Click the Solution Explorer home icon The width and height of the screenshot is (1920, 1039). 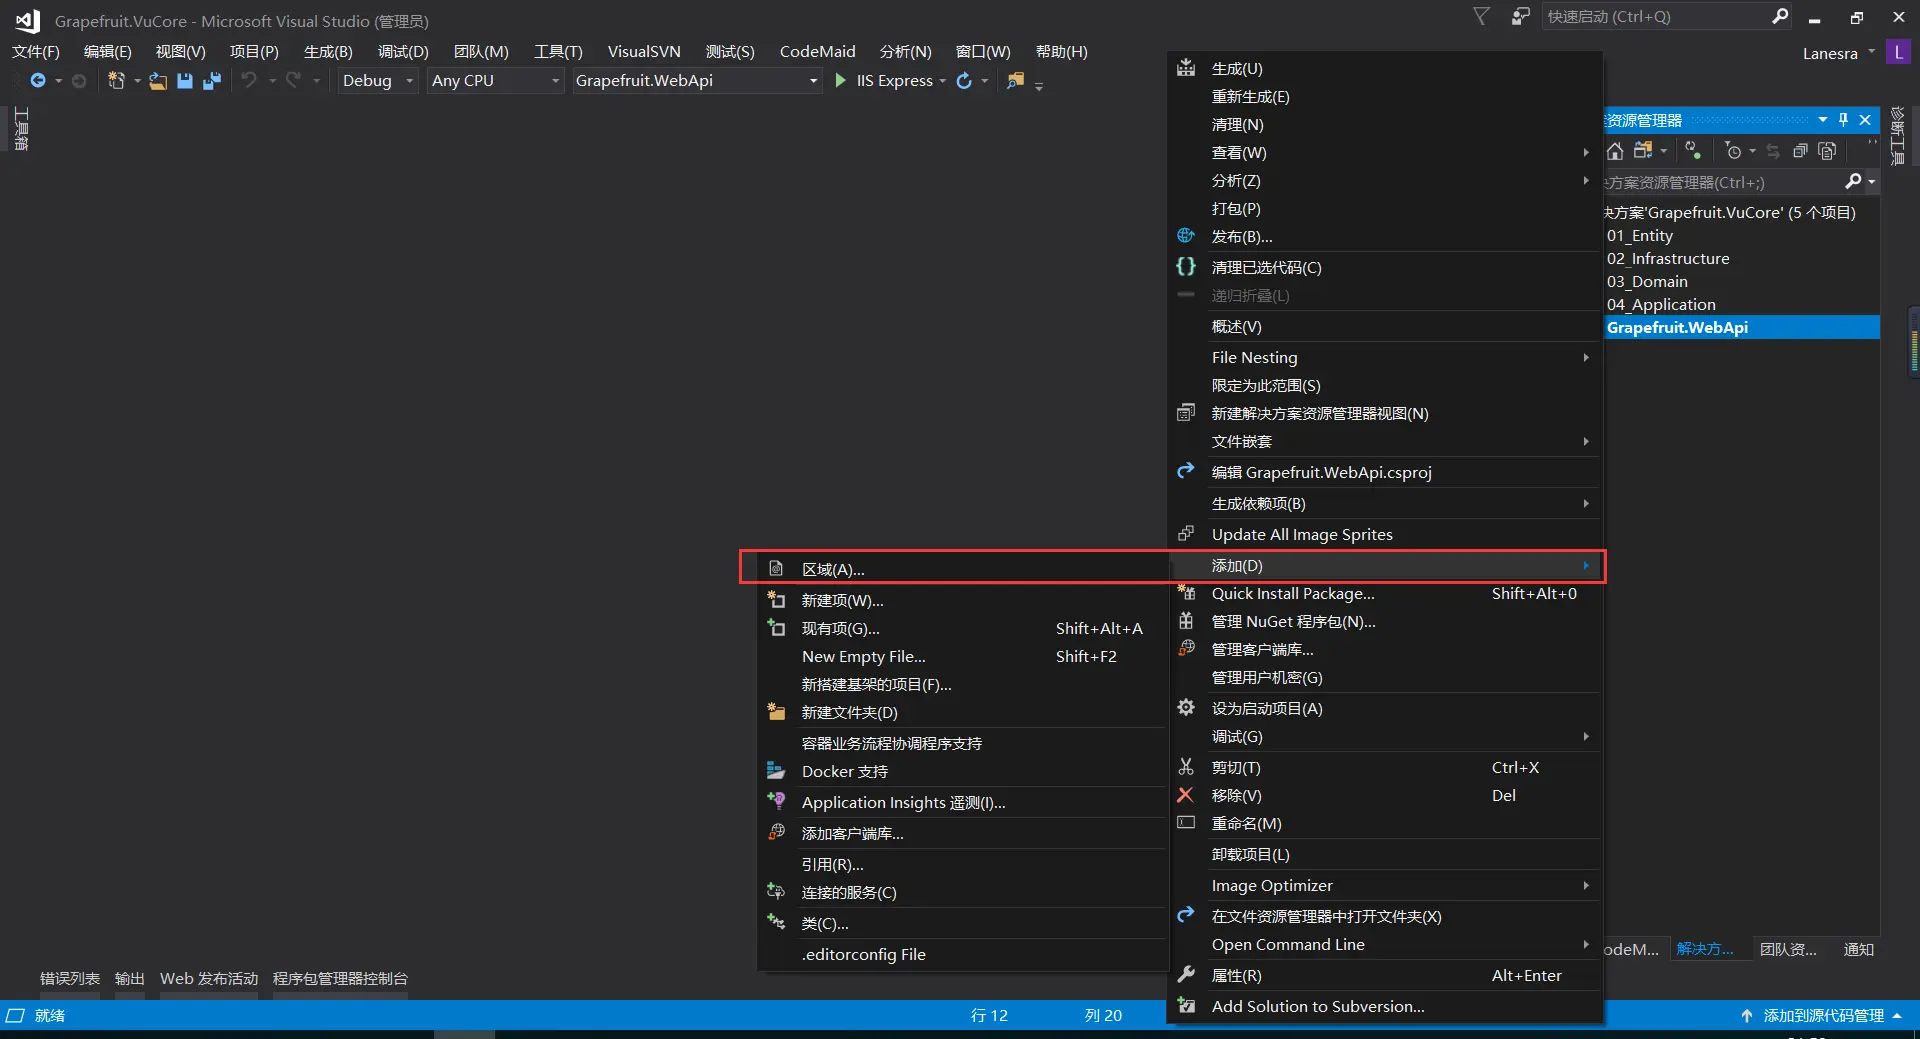pos(1615,151)
